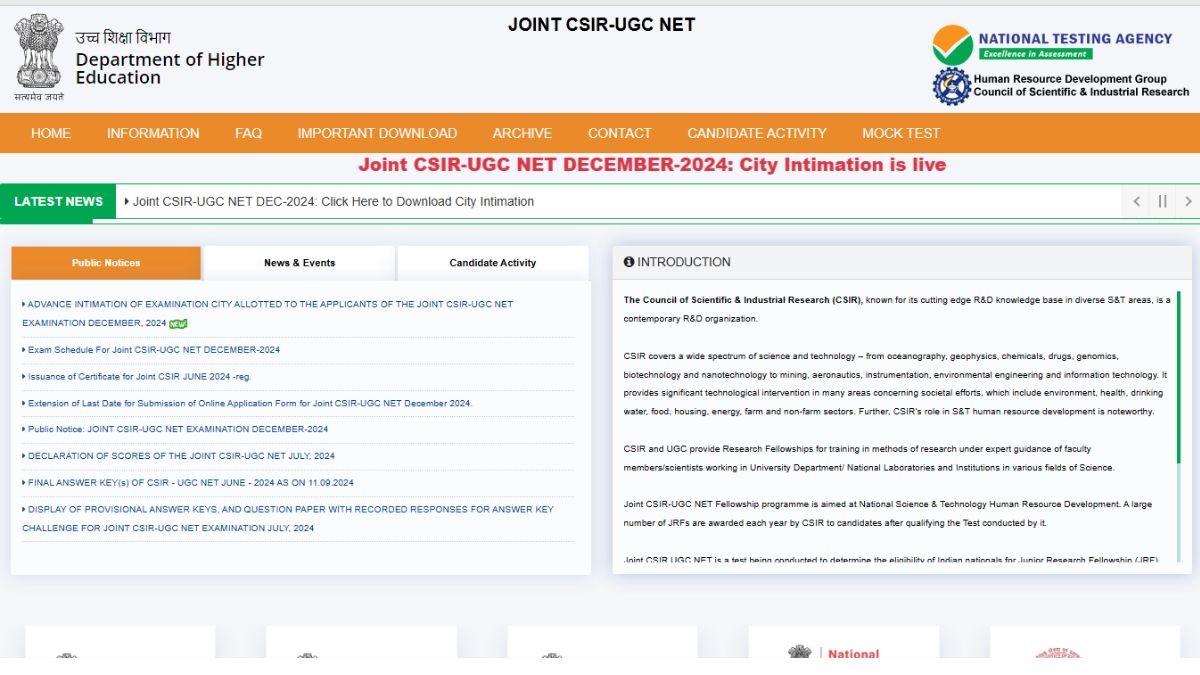This screenshot has width=1200, height=675.
Task: Click the CSIR gear logo
Action: point(951,87)
